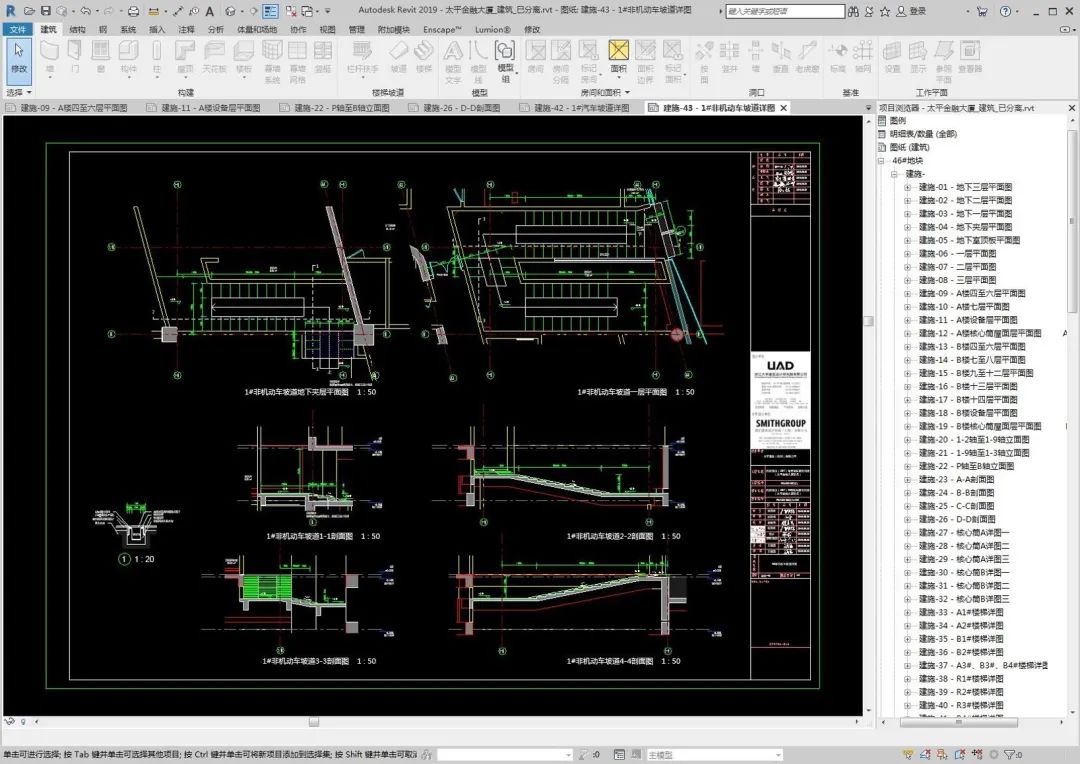
Task: Toggle thin lines icon in quick access toolbar
Action: click(x=271, y=11)
